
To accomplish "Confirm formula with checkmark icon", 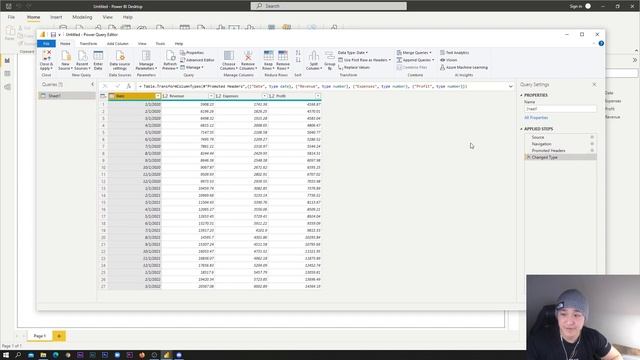I will coord(117,87).
